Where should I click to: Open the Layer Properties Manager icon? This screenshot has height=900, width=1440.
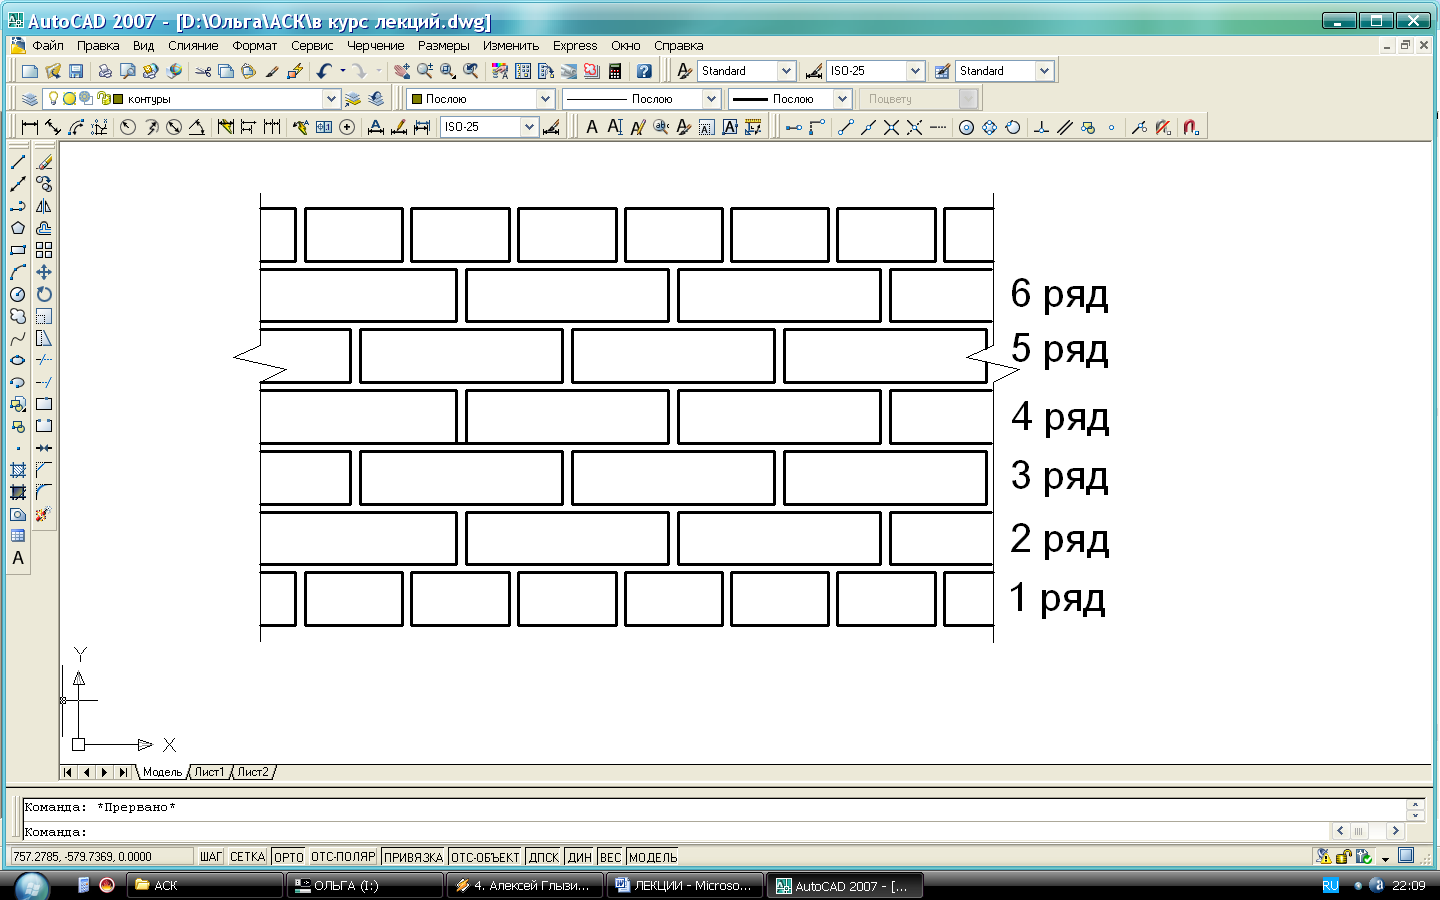click(x=30, y=99)
